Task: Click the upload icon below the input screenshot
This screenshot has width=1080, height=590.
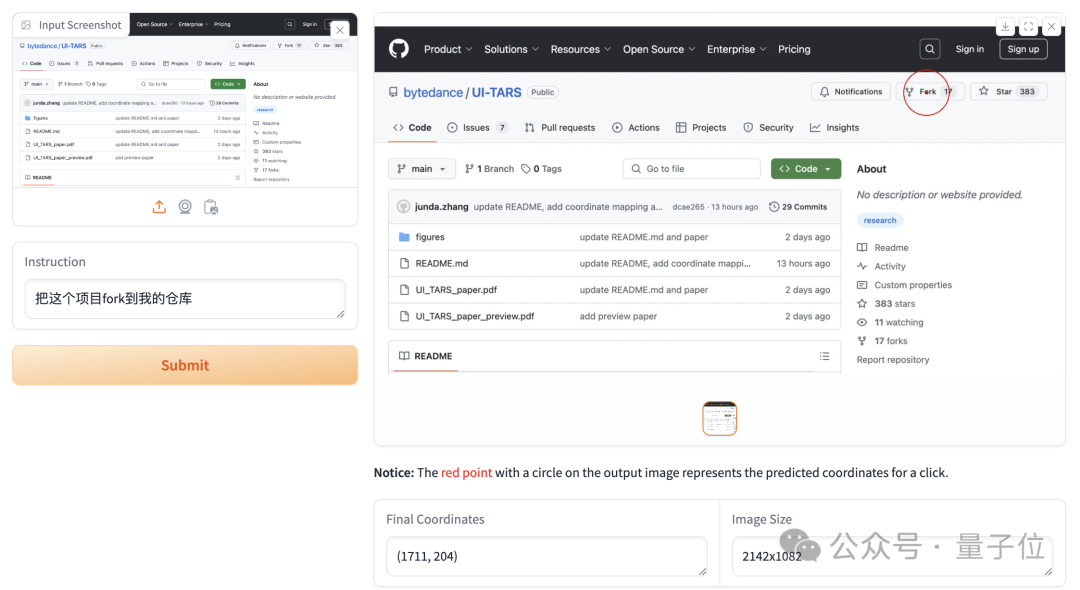Action: tap(159, 207)
